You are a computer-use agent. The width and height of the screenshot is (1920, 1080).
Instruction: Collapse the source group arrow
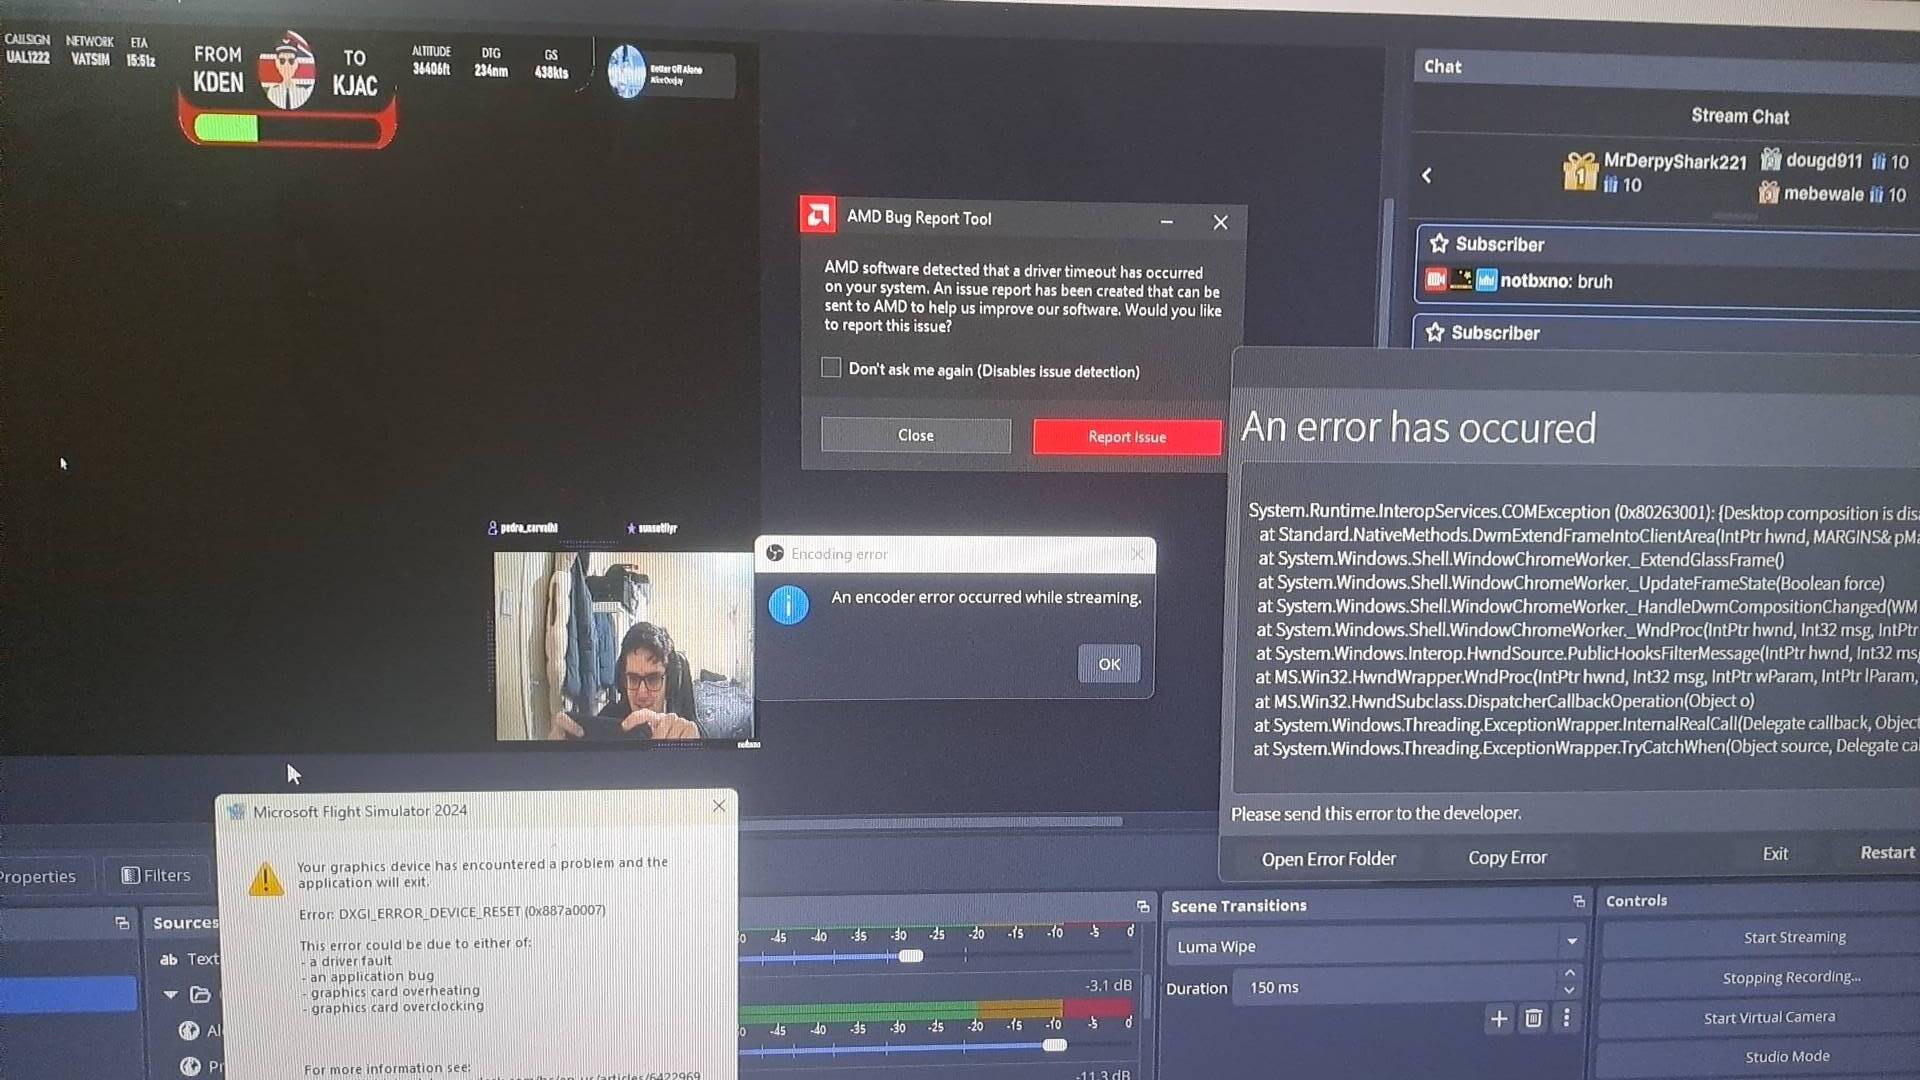(x=170, y=994)
